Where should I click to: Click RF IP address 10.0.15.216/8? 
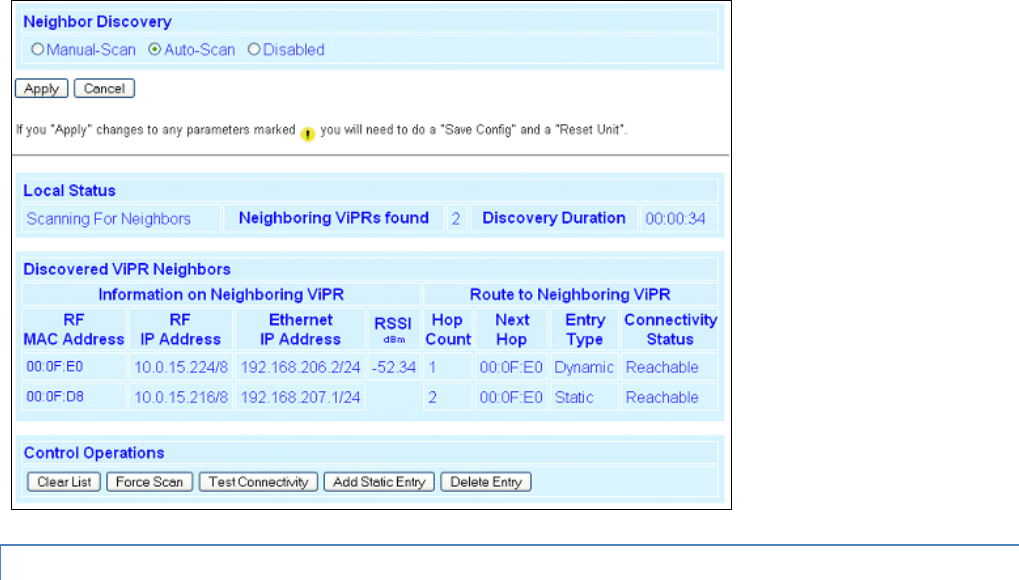(181, 397)
